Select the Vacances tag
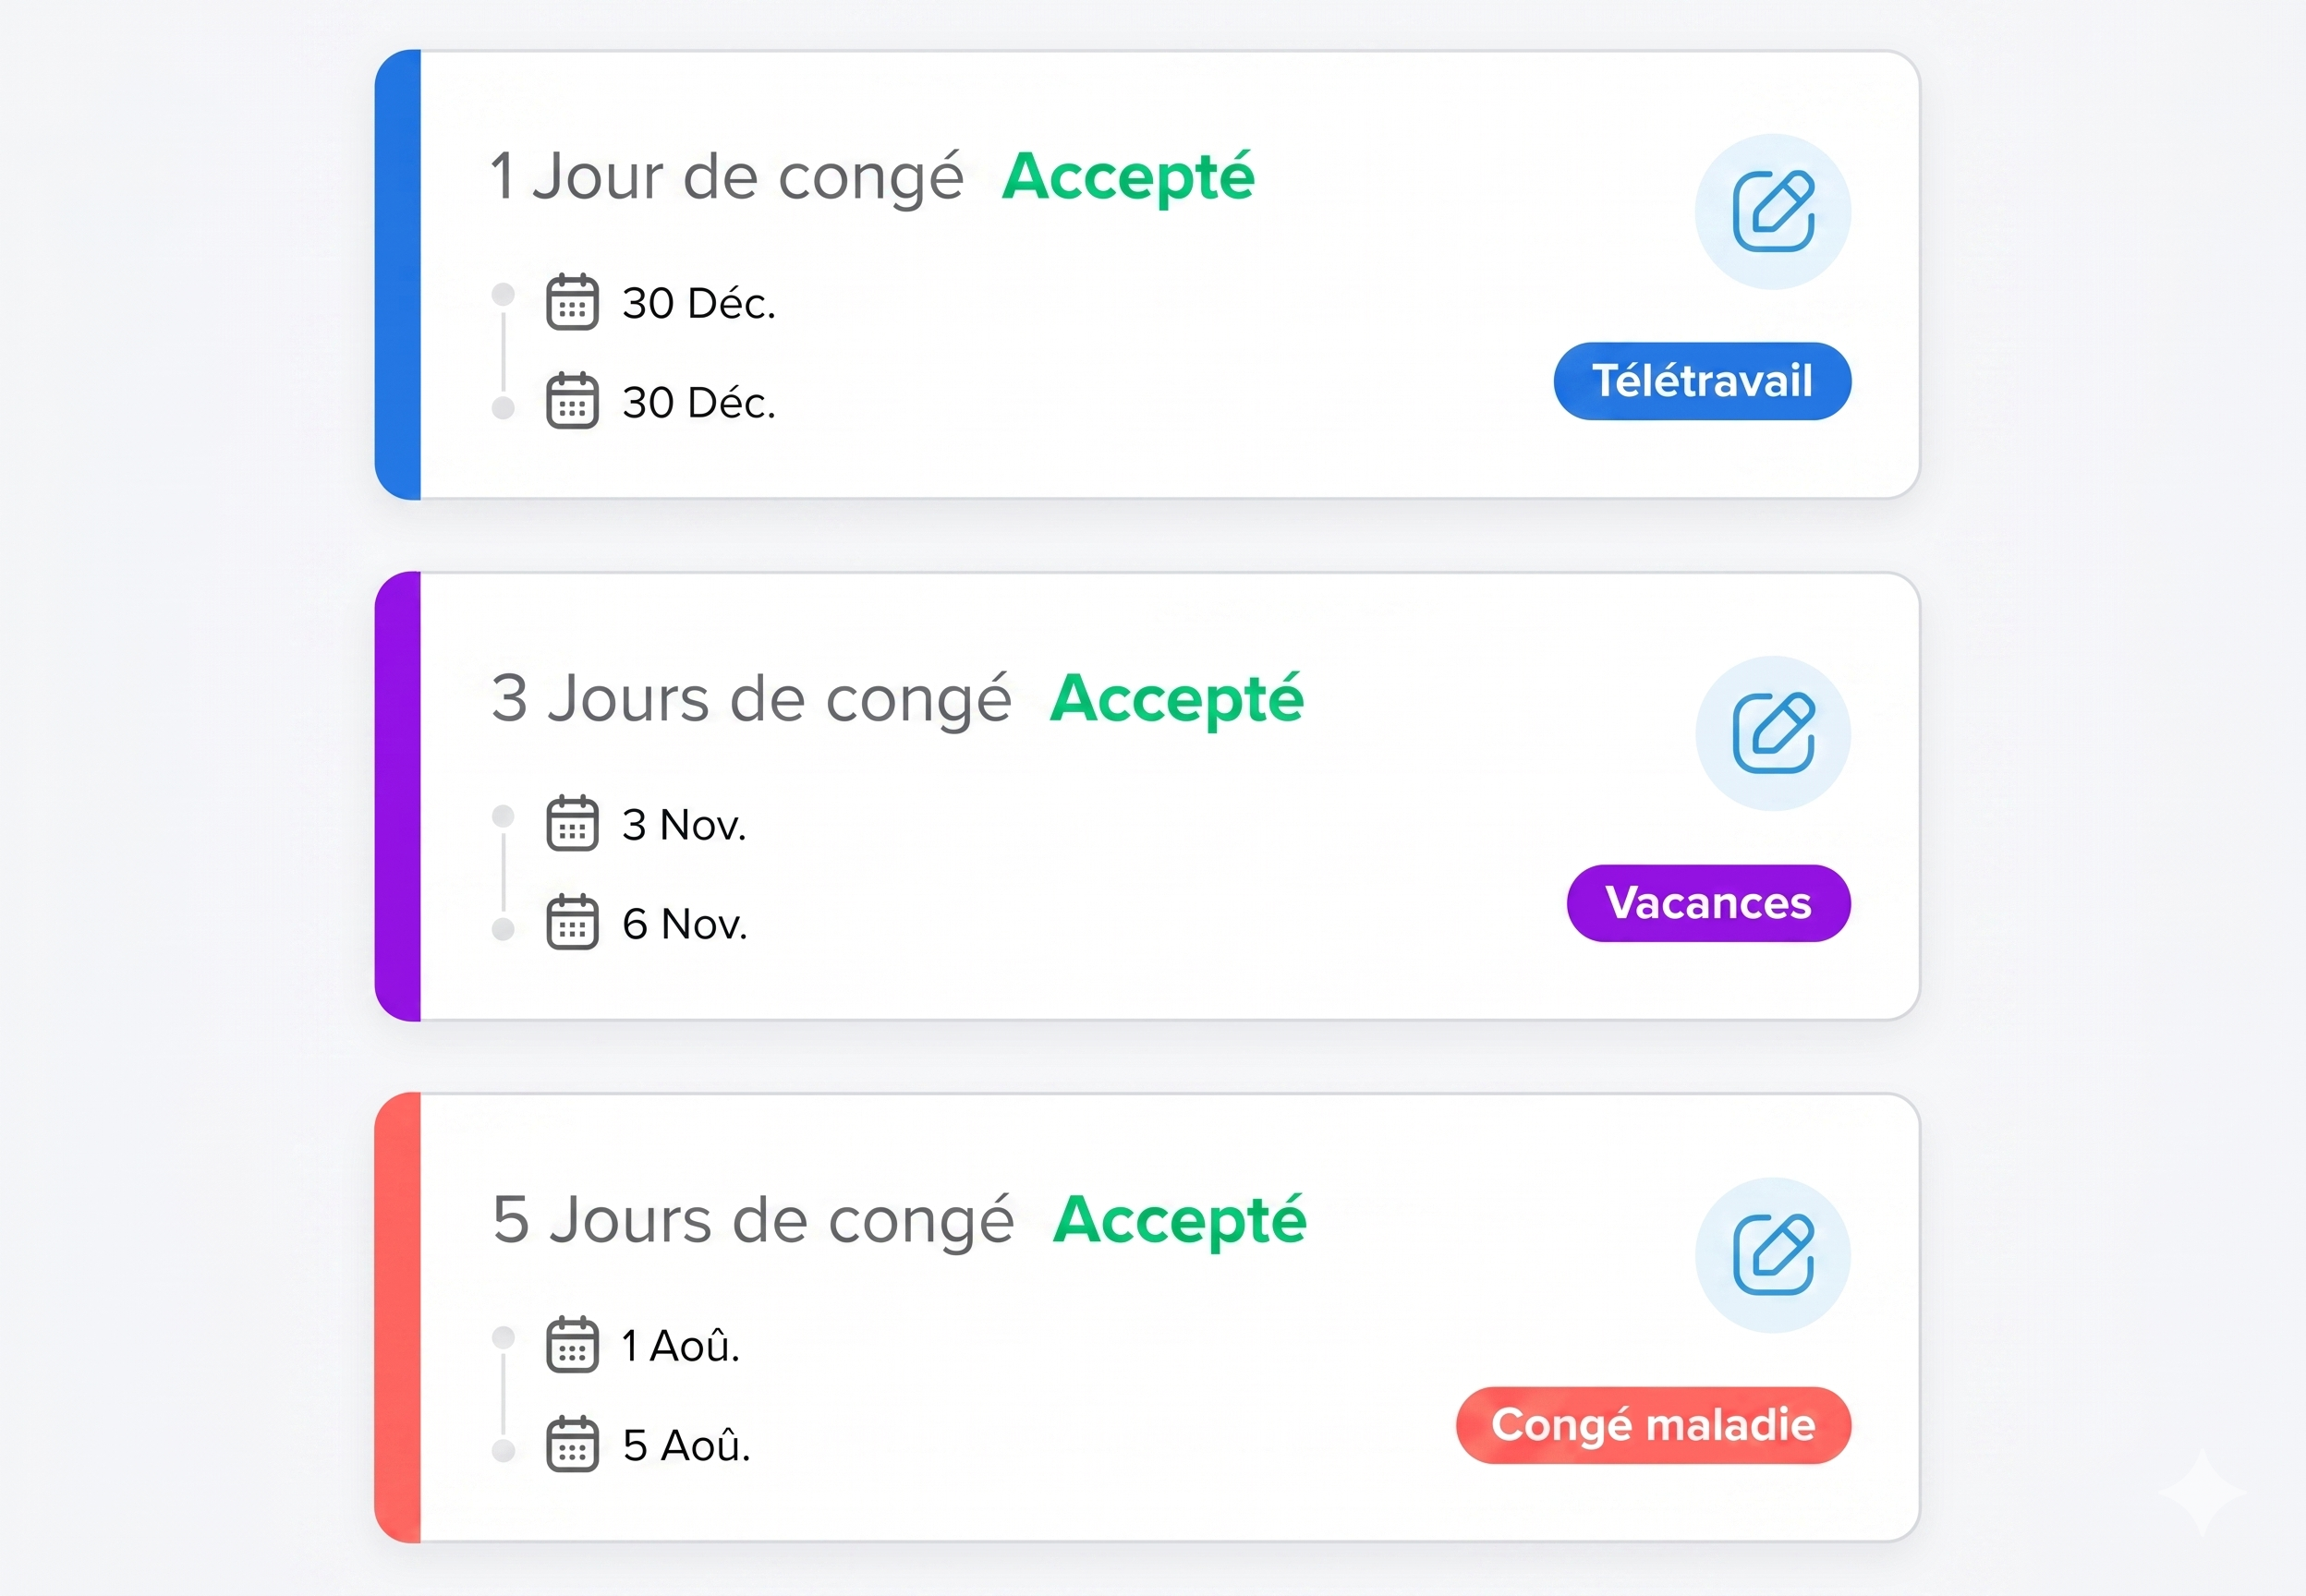The height and width of the screenshot is (1596, 2306). tap(1709, 903)
